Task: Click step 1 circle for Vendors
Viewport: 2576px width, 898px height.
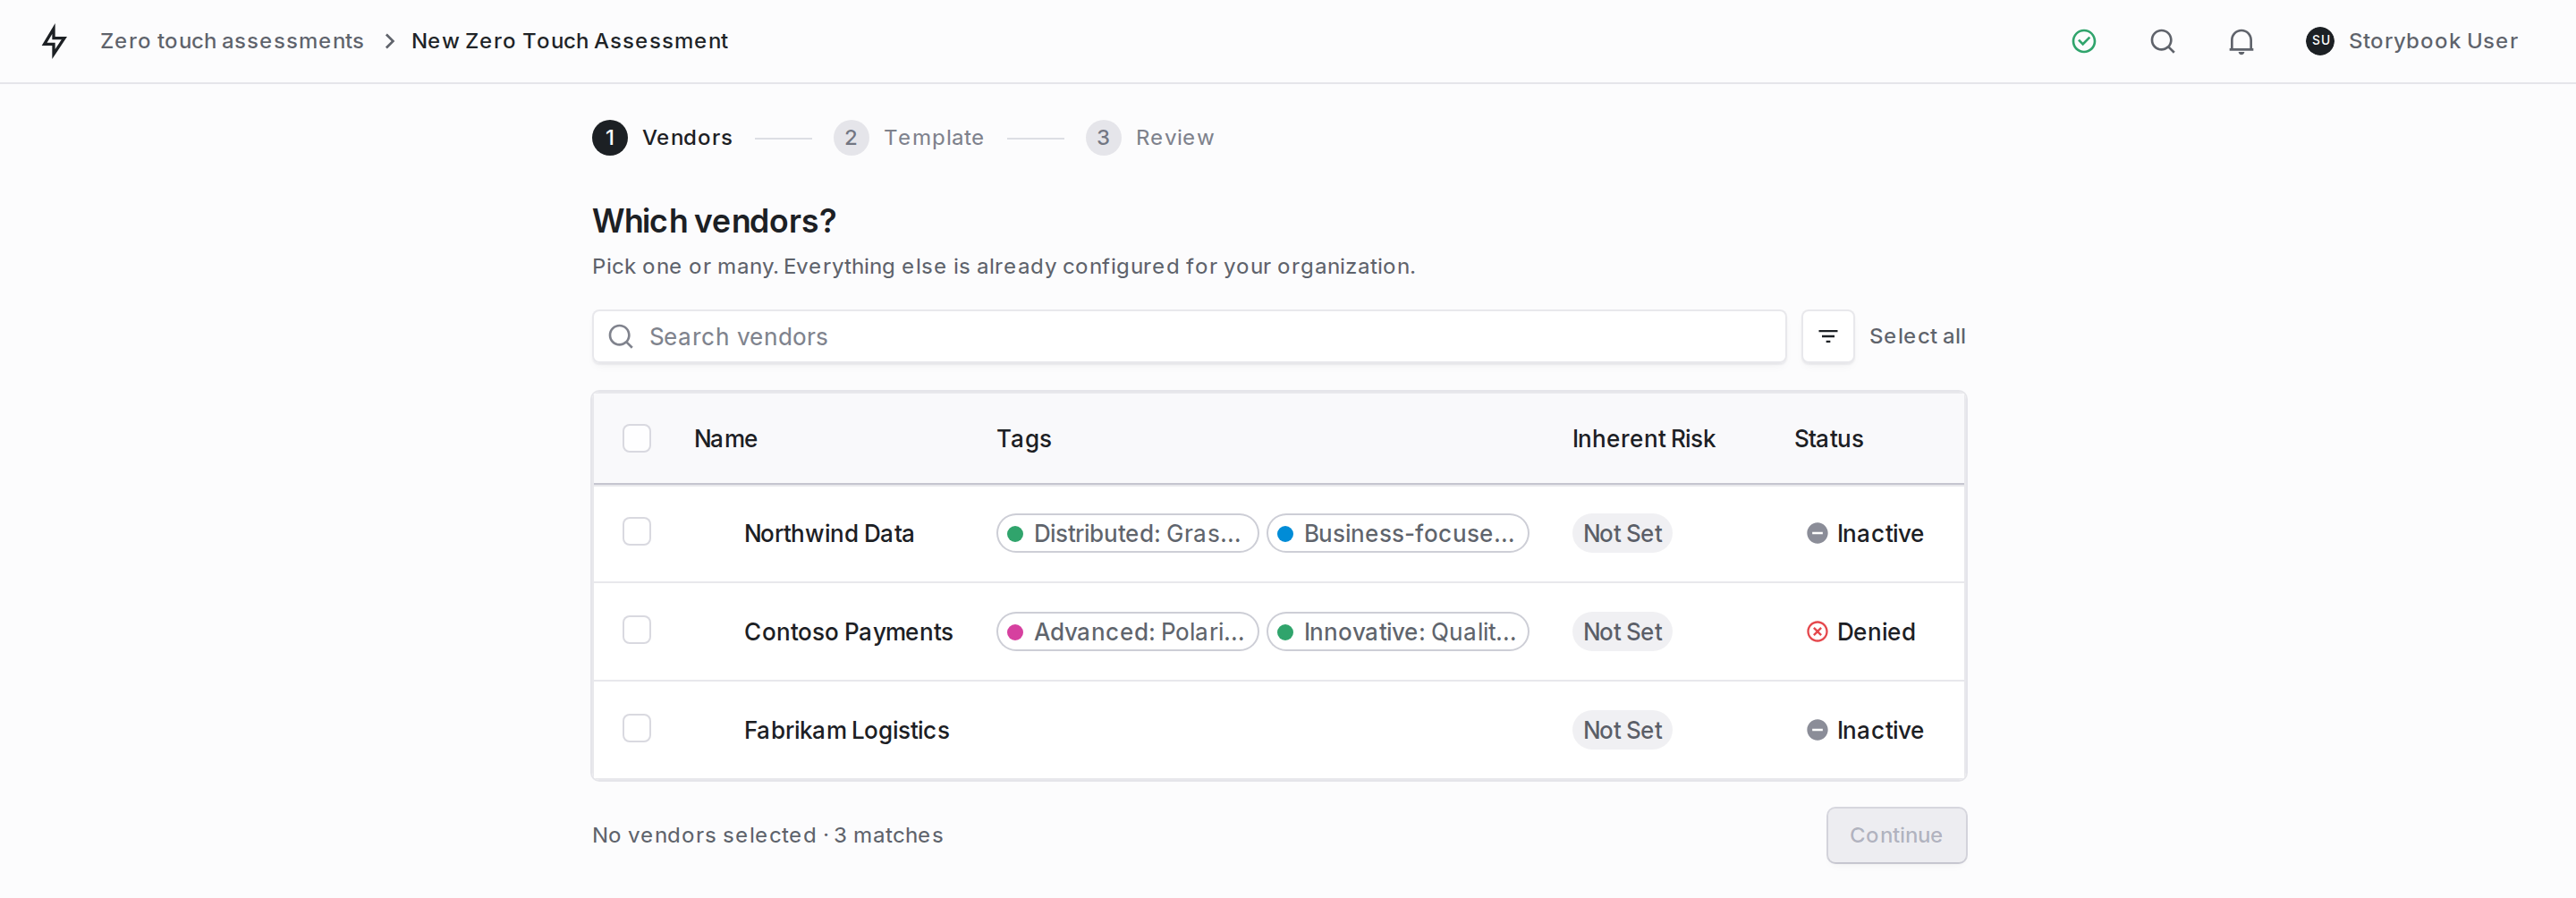Action: click(610, 138)
